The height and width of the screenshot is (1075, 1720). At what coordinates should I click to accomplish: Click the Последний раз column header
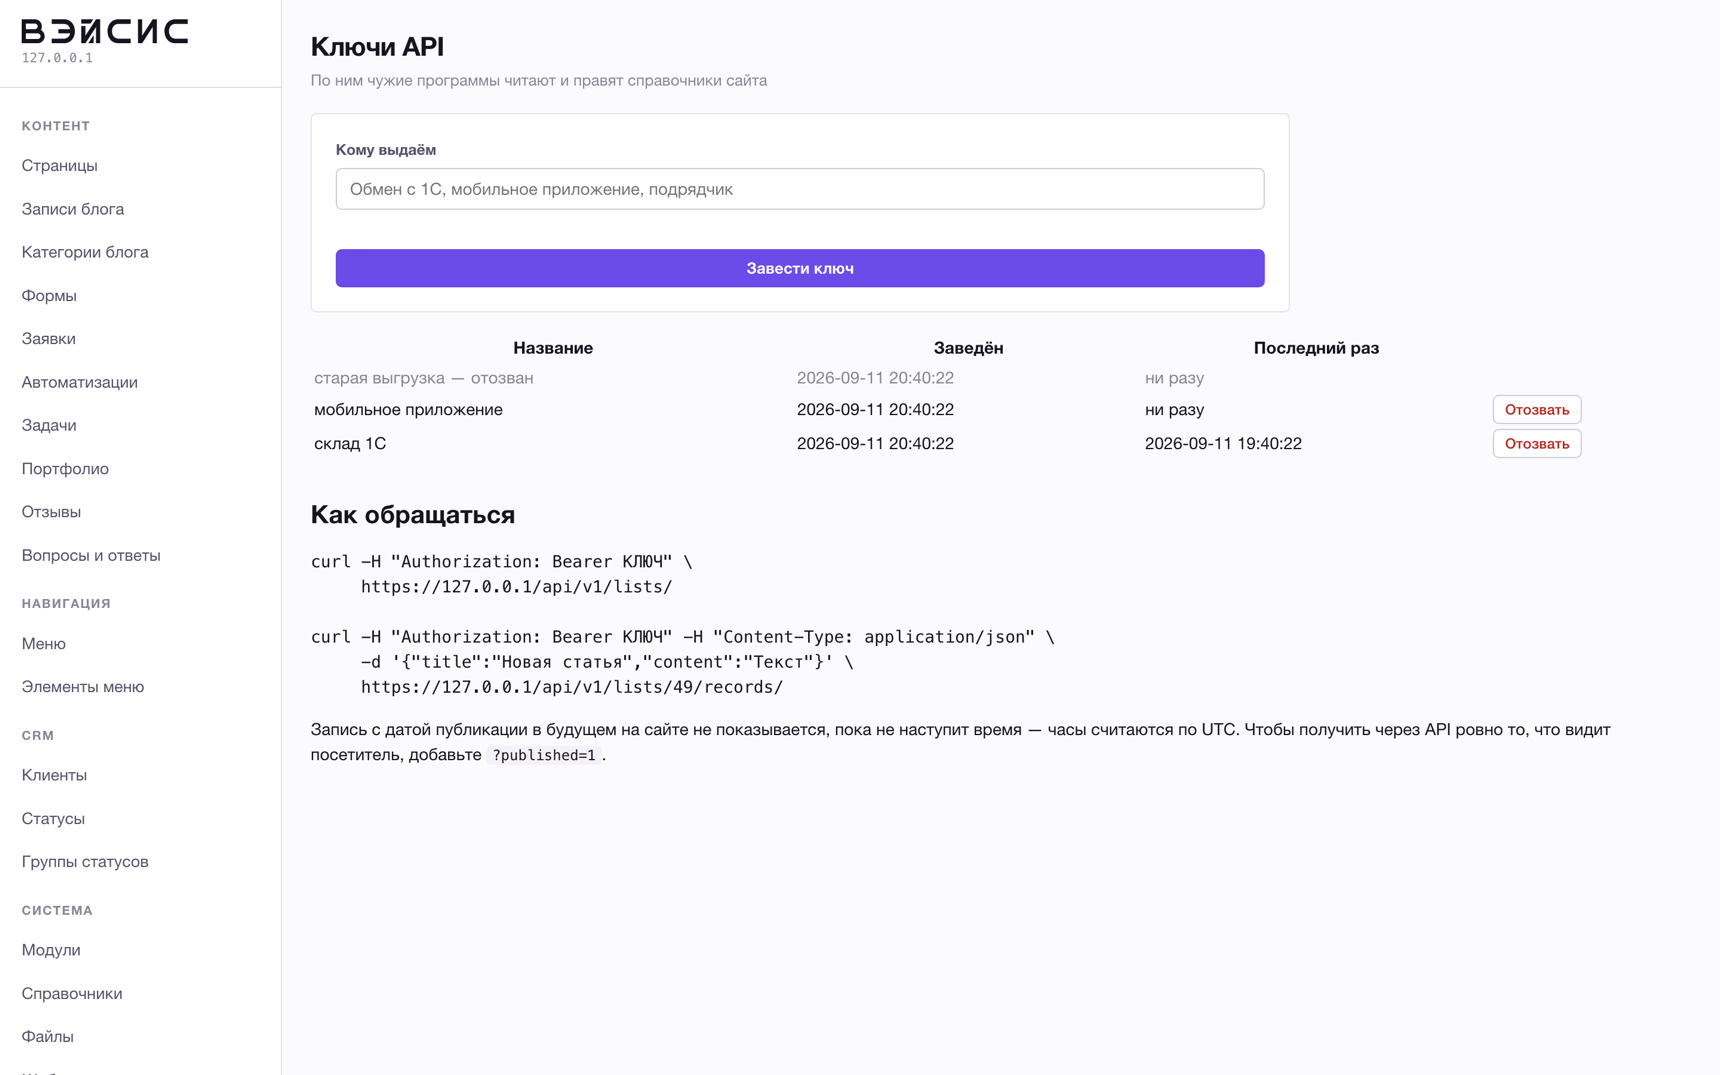(x=1316, y=348)
